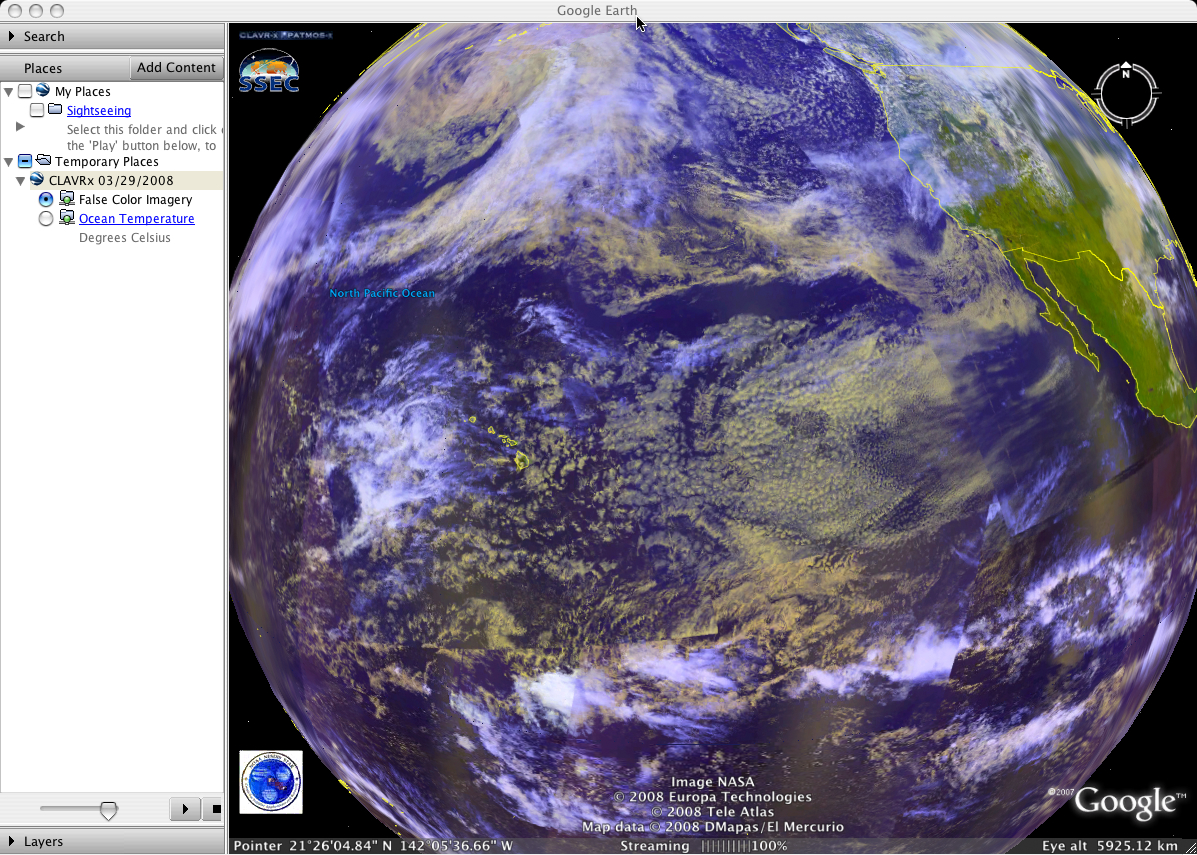Open the Sightseeing link
This screenshot has height=855, width=1197.
coord(98,111)
